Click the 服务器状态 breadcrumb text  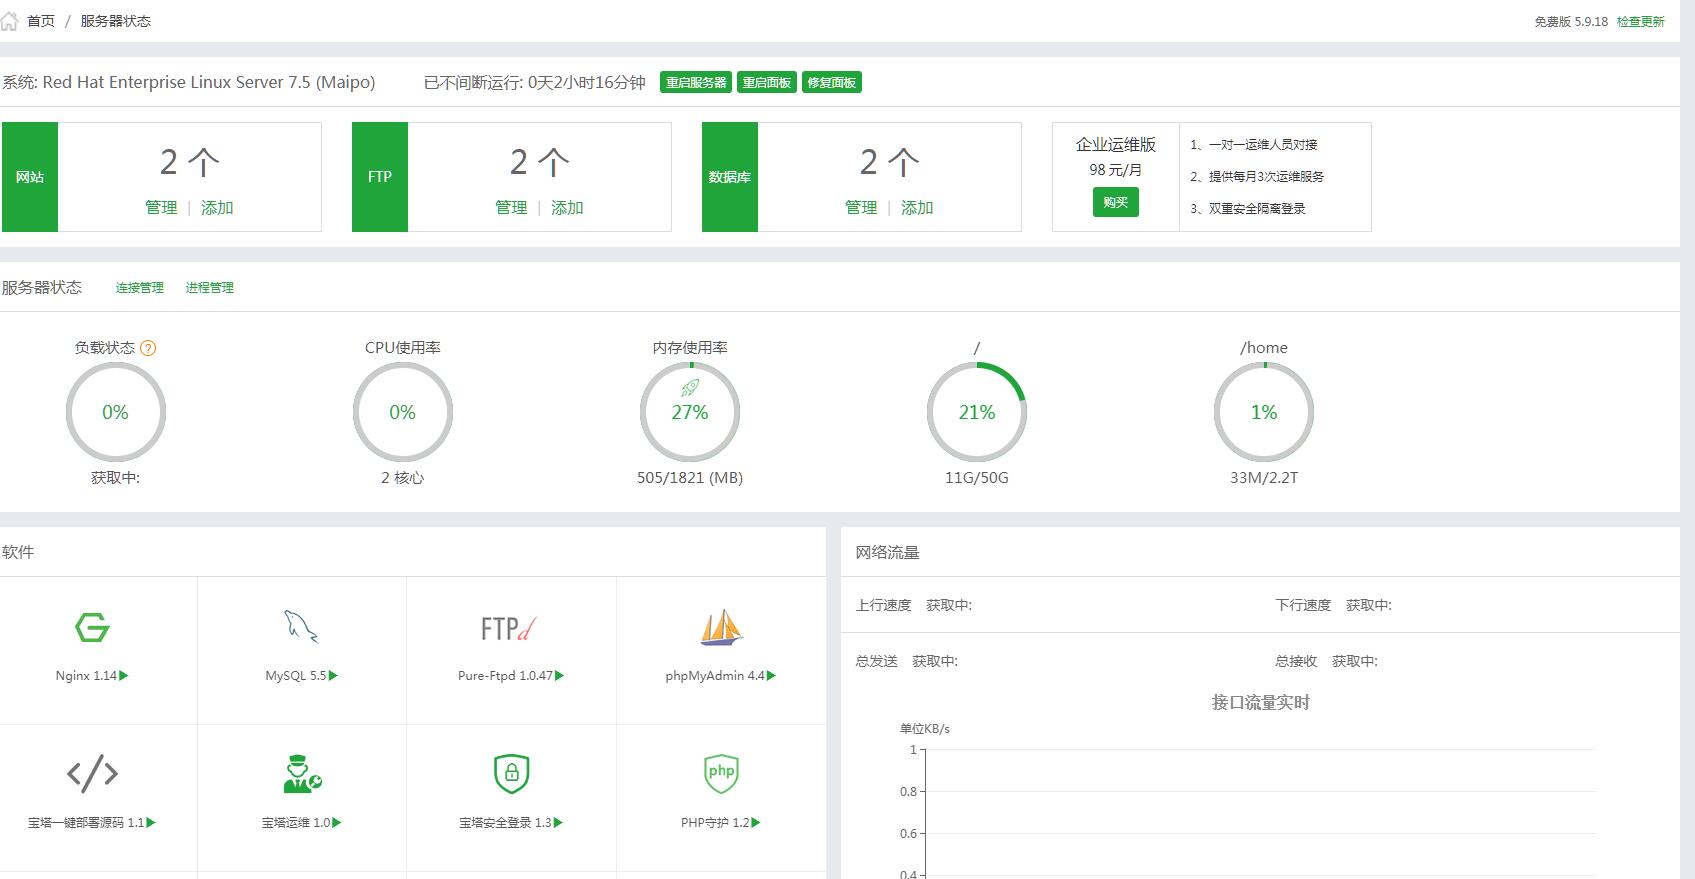[x=116, y=21]
